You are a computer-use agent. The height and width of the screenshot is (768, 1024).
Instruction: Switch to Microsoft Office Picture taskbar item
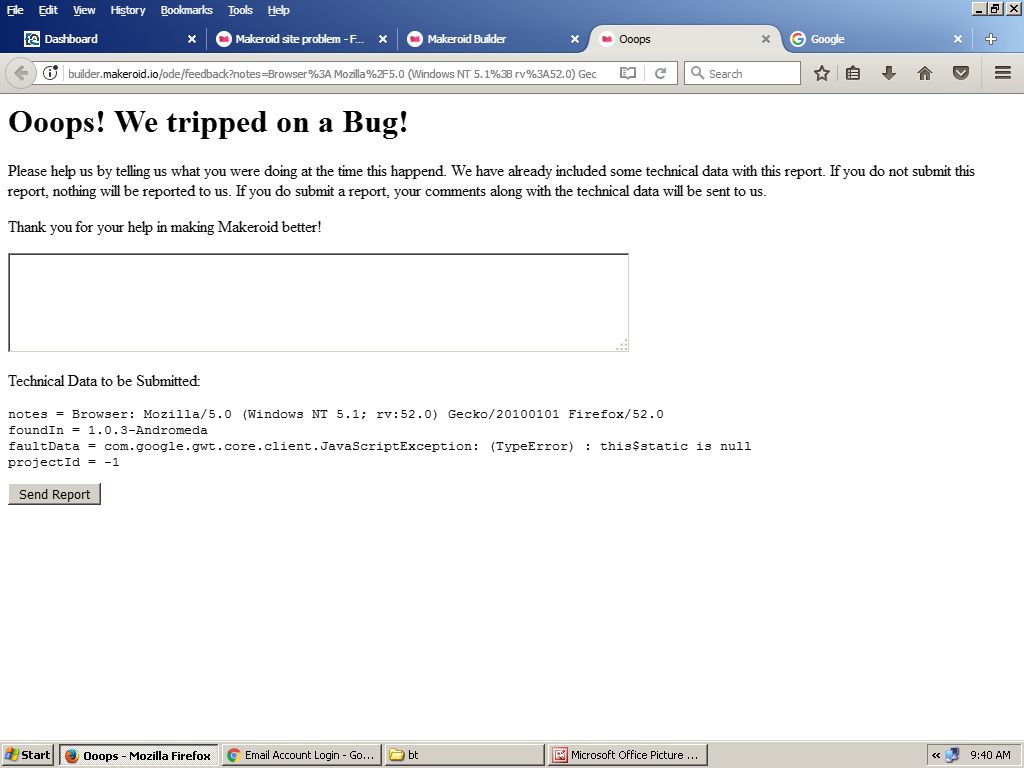click(x=628, y=755)
